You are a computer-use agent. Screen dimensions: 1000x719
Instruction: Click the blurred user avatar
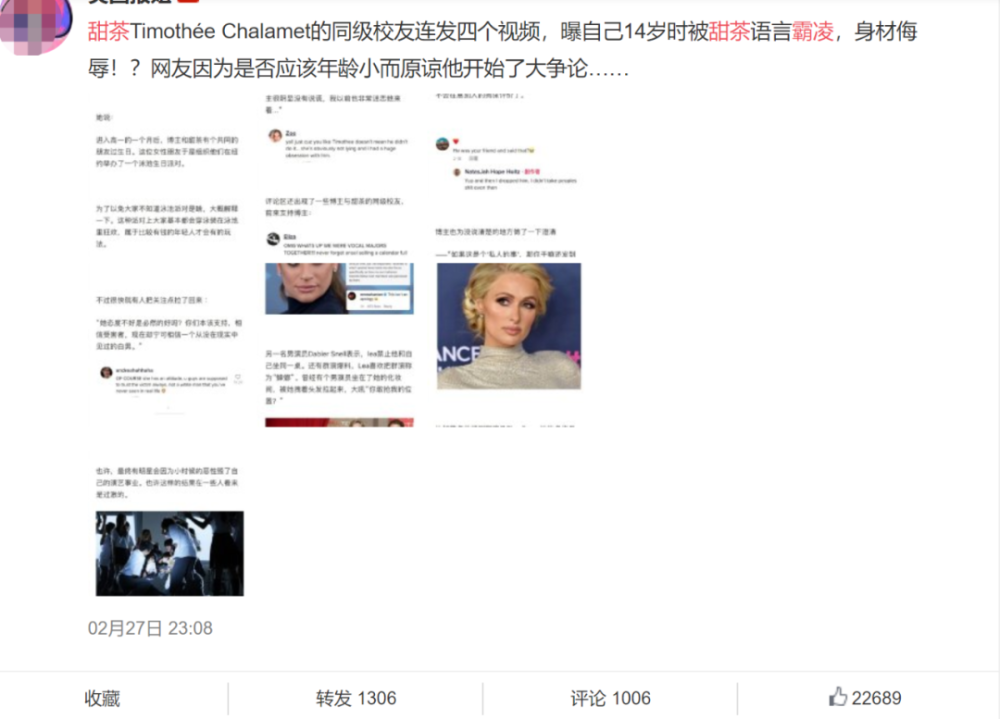coord(36,26)
